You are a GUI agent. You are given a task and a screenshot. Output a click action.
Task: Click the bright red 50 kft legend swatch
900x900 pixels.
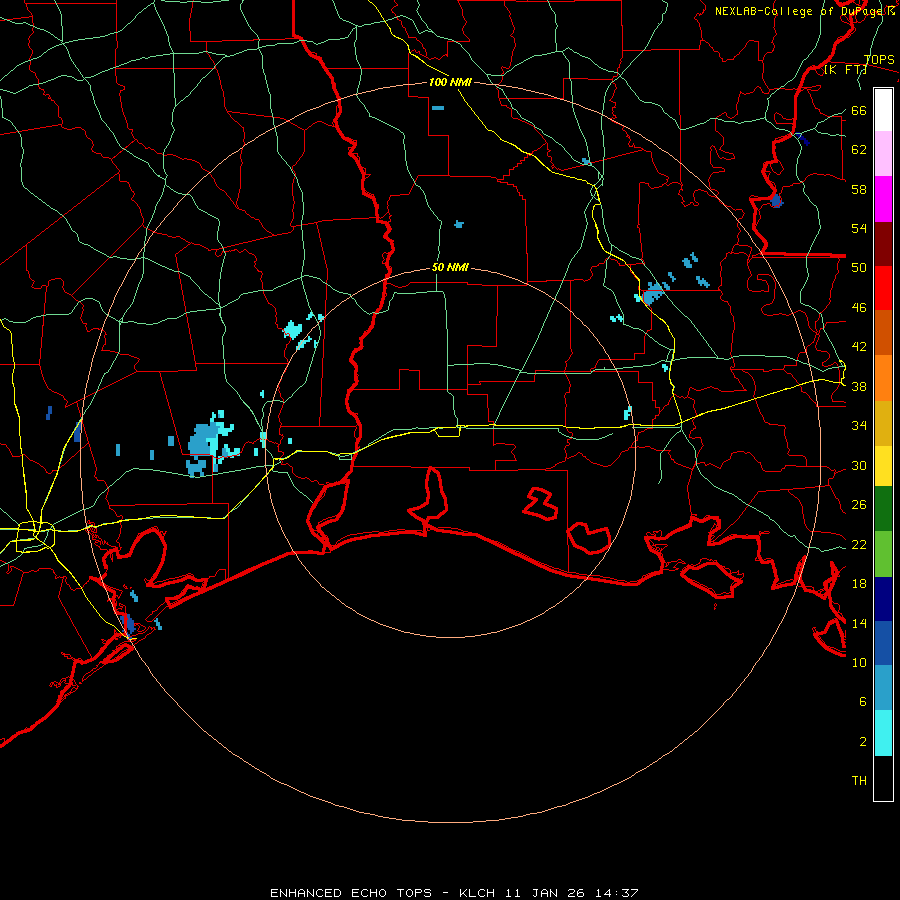[x=883, y=288]
